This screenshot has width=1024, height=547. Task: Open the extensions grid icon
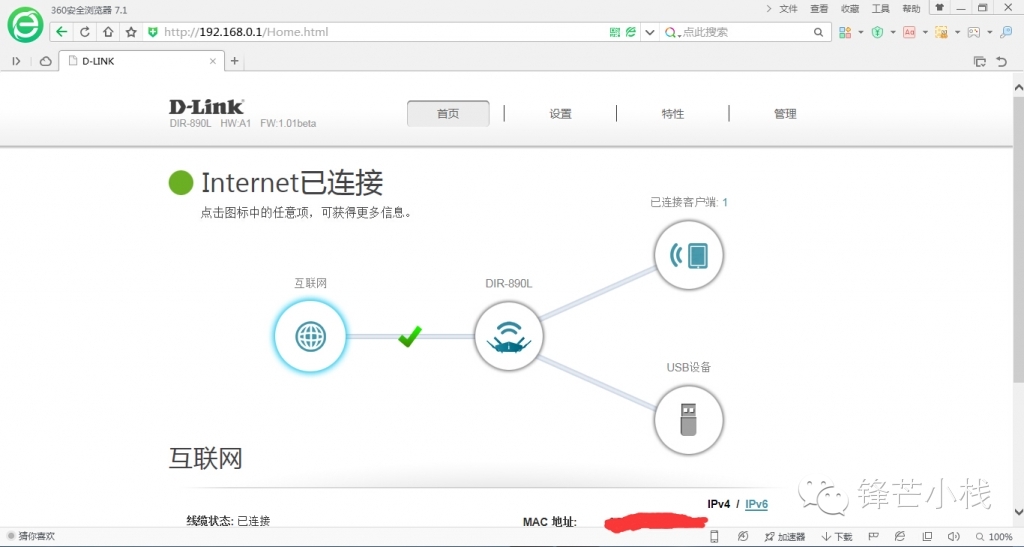point(845,32)
